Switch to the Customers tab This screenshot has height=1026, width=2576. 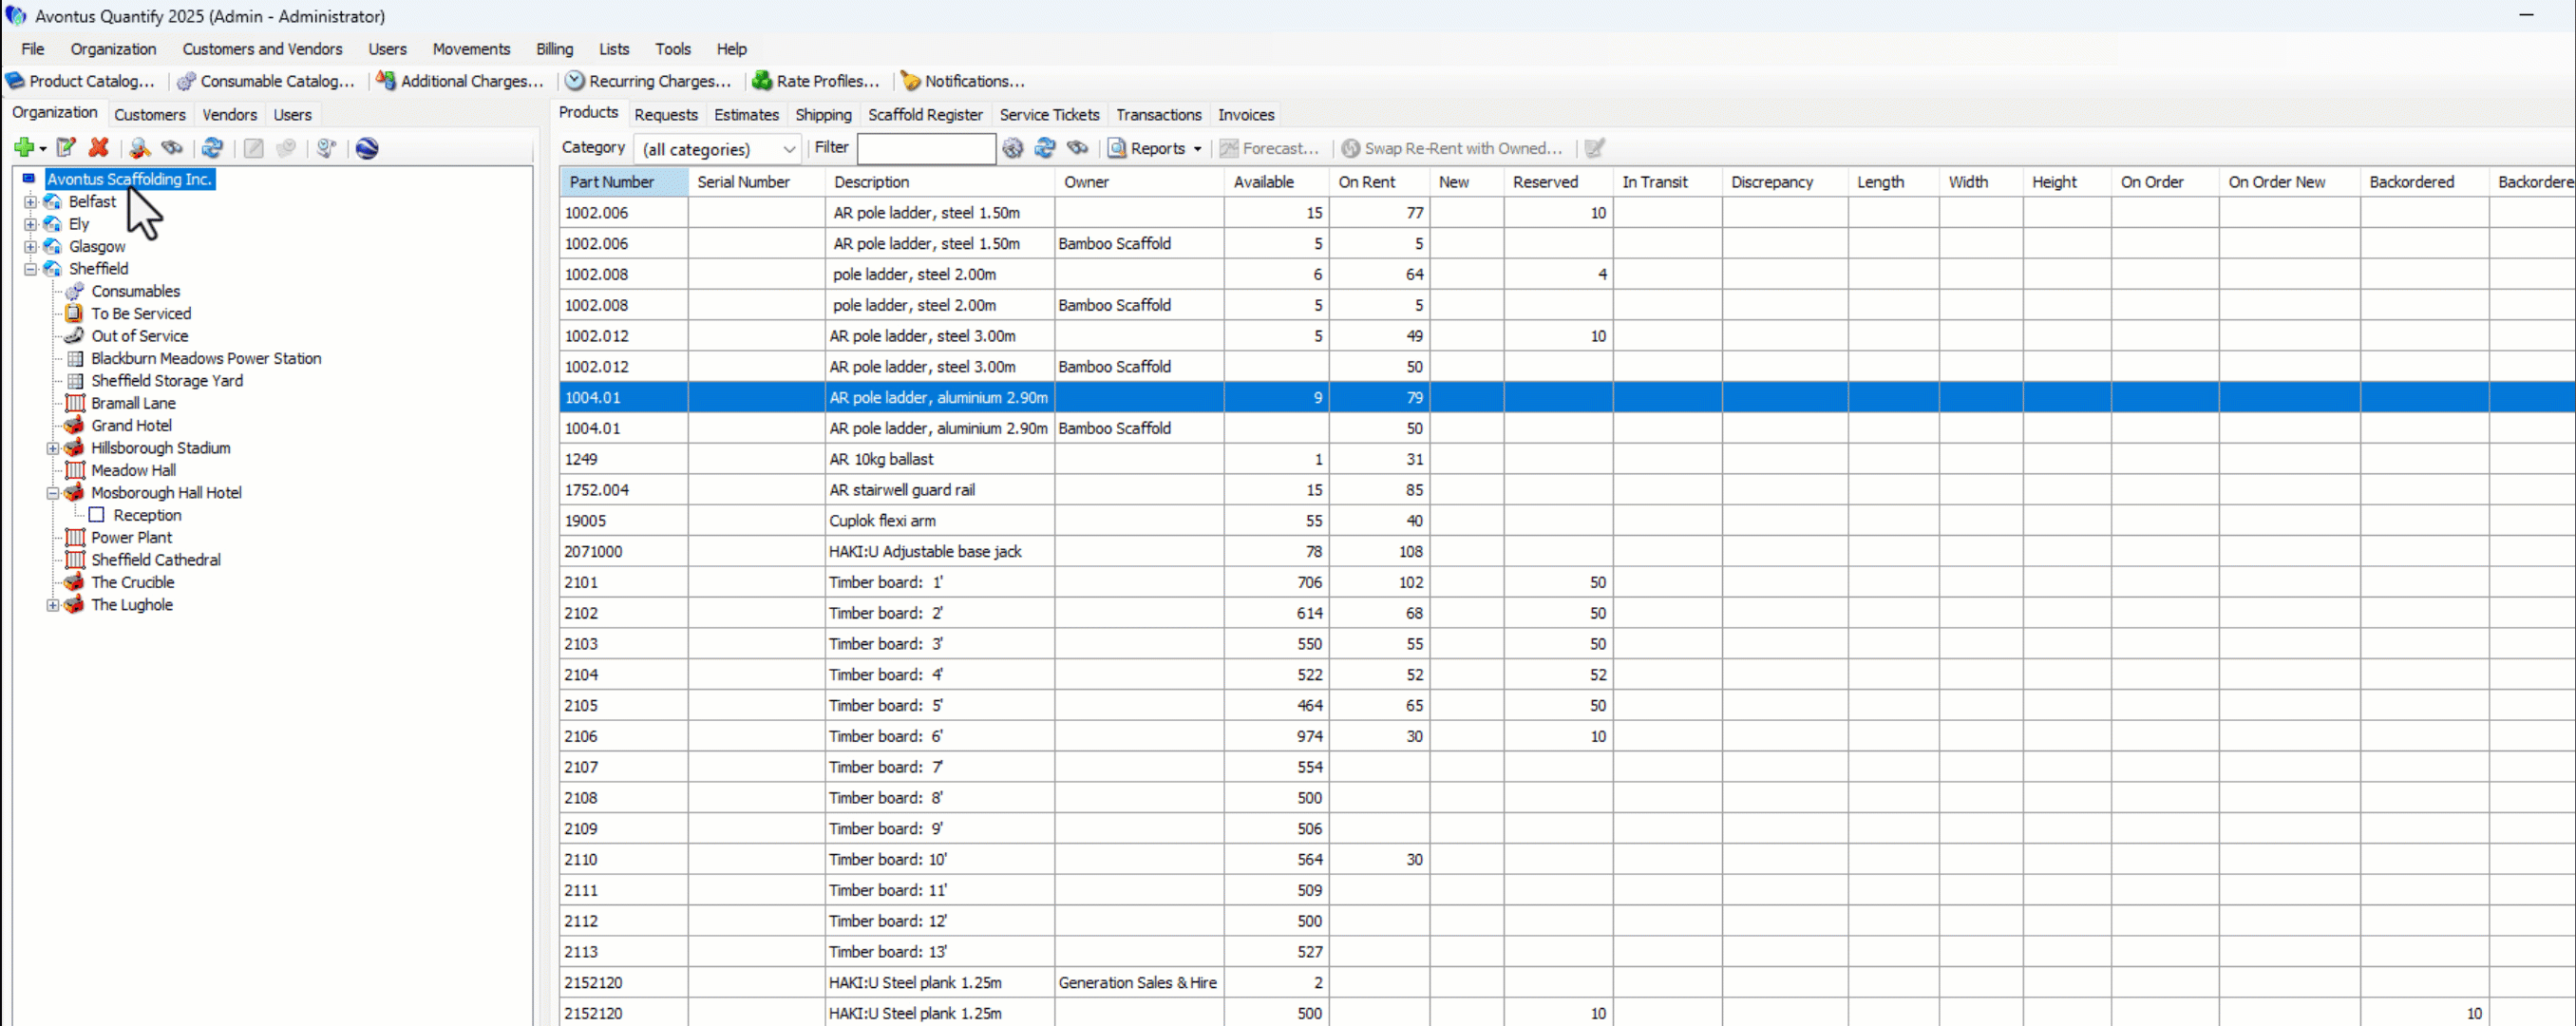(149, 115)
